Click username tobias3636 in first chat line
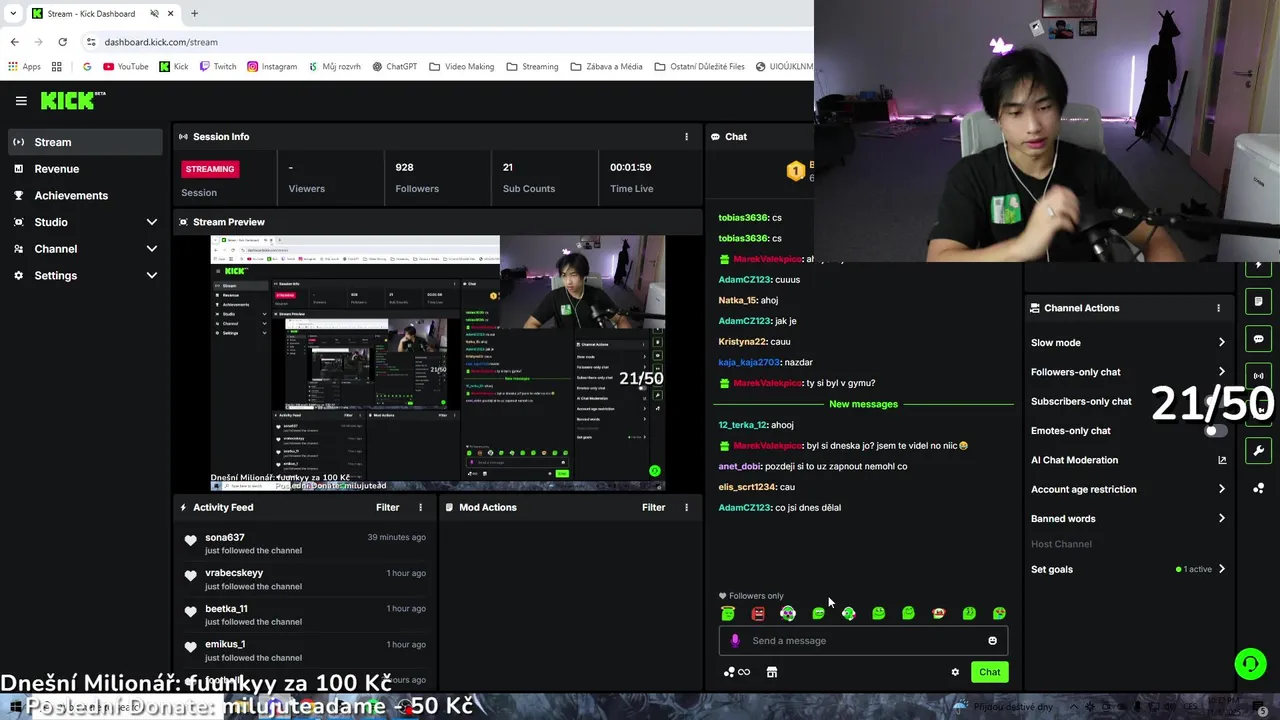 742,218
